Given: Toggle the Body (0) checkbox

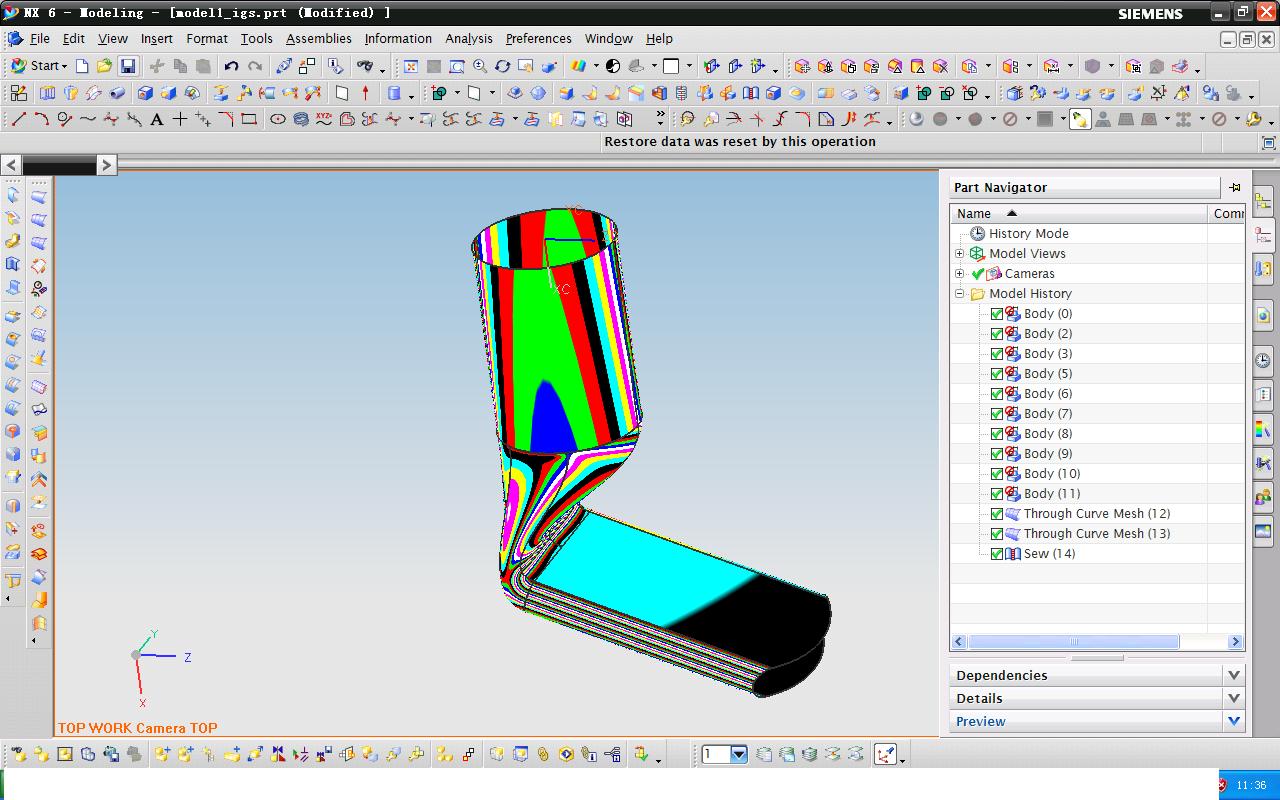Looking at the screenshot, I should pyautogui.click(x=997, y=313).
